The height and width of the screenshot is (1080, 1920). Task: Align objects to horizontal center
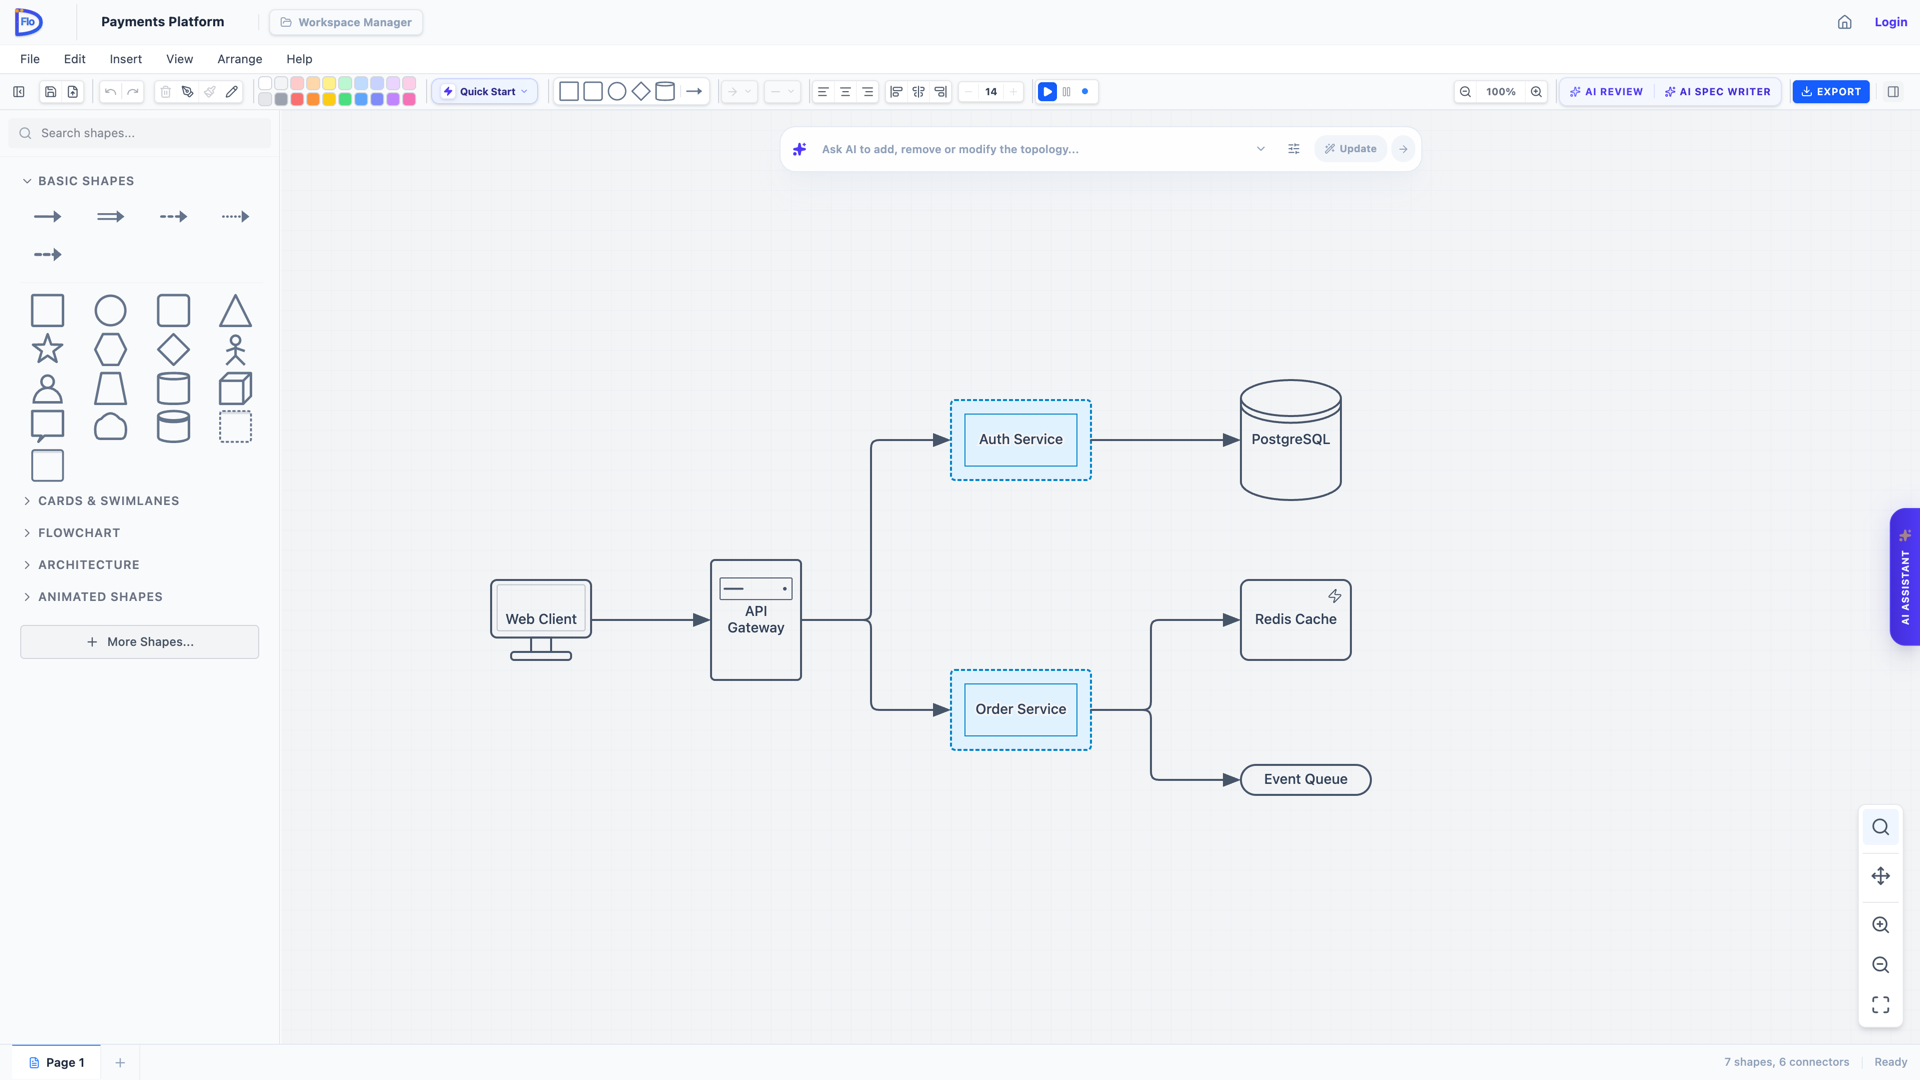918,92
